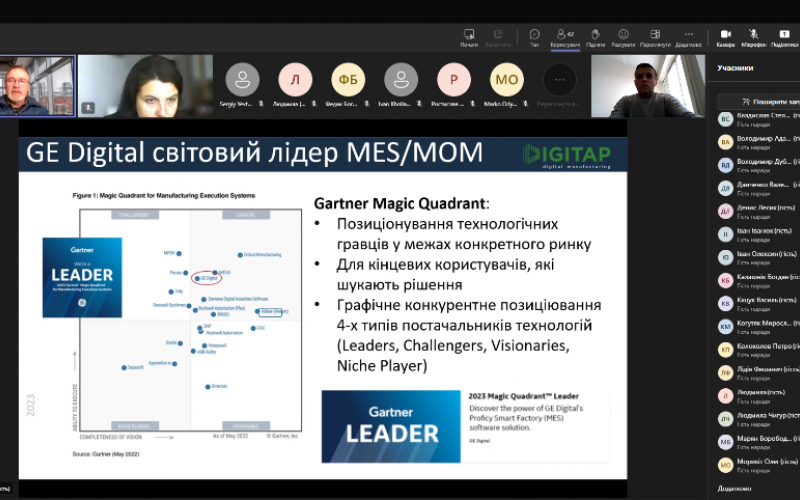Click the 2023 Magic Quadrant Leader text
The width and height of the screenshot is (800, 500).
(x=523, y=396)
